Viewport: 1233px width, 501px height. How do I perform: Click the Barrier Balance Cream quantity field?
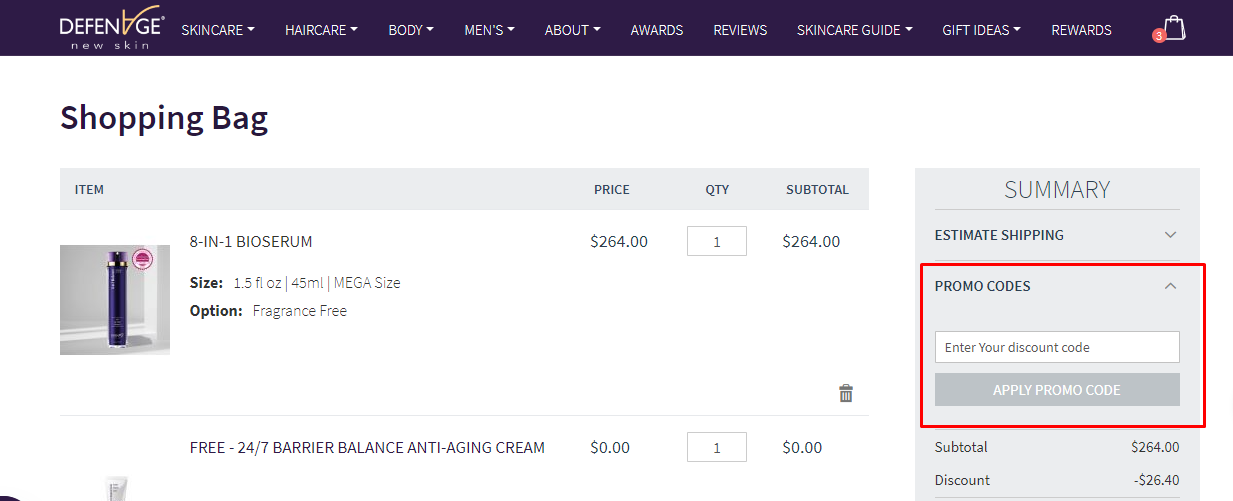coord(717,447)
